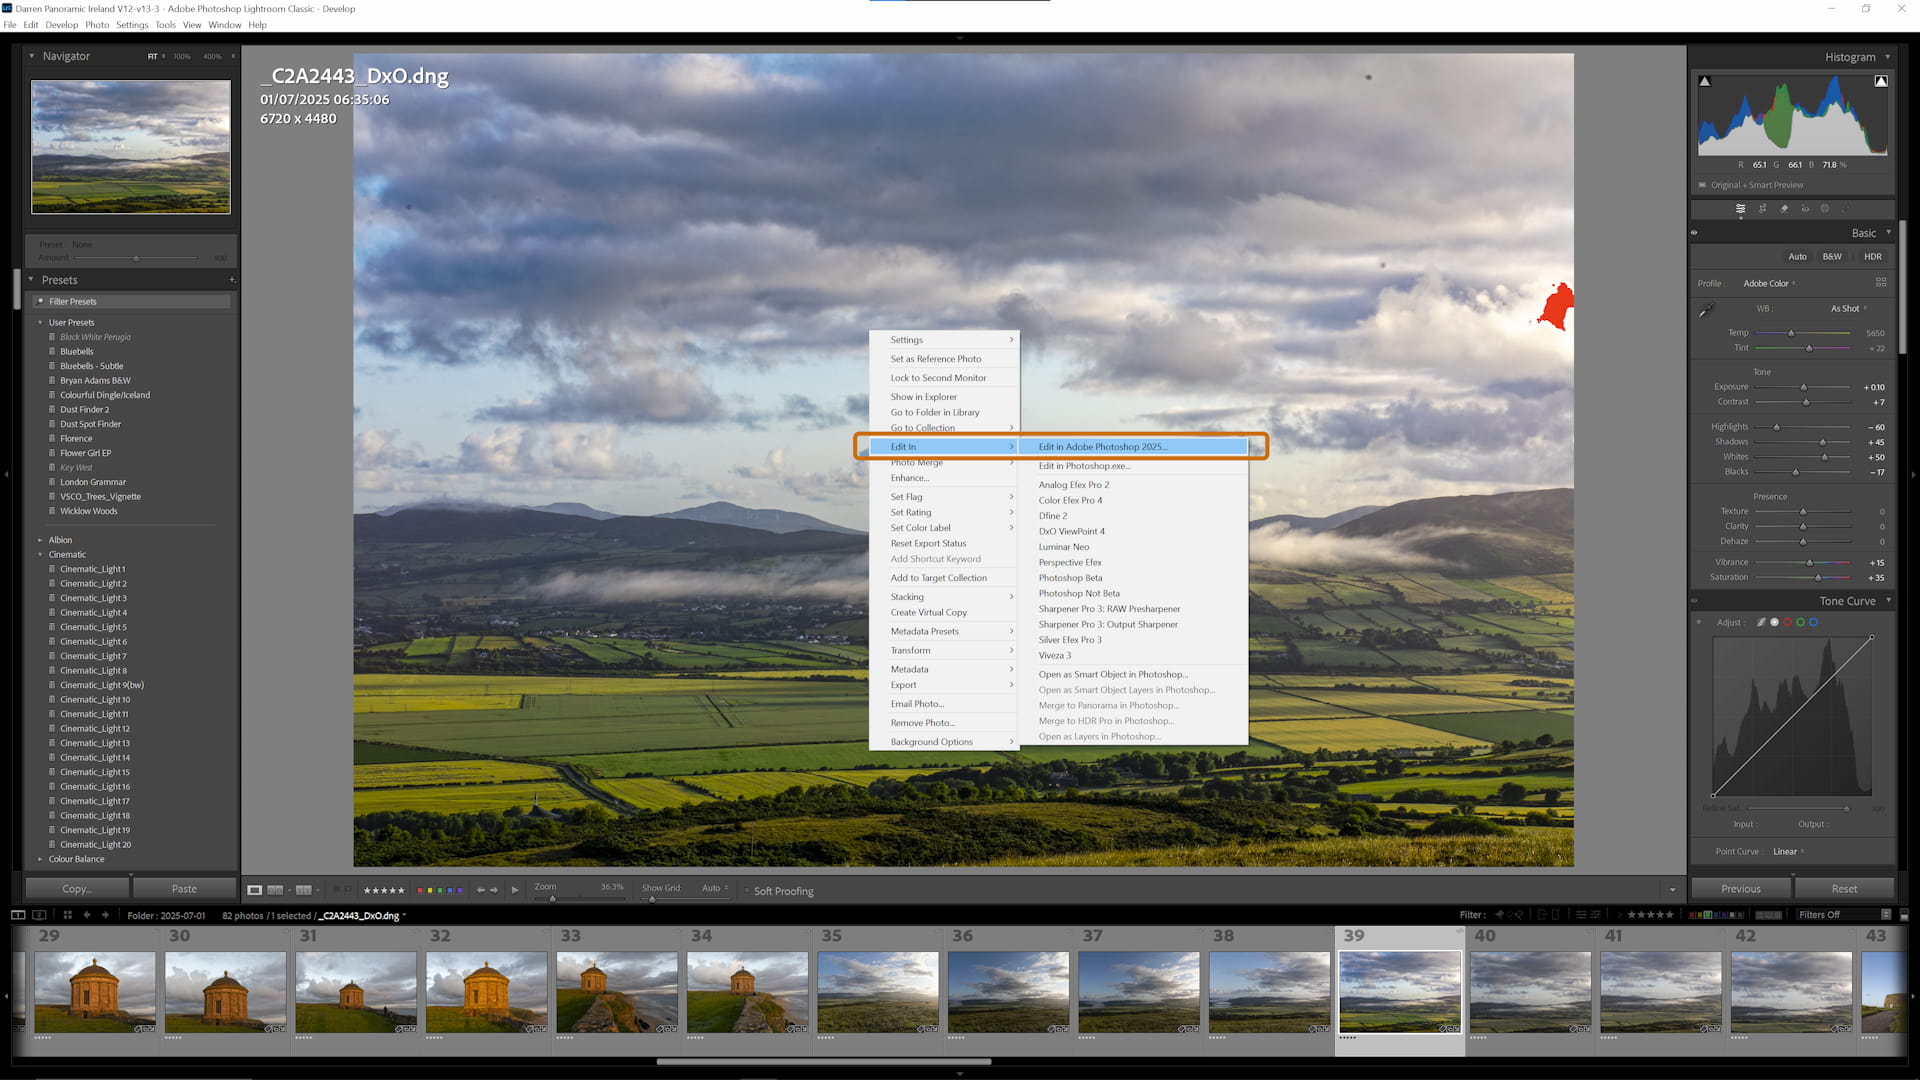This screenshot has height=1080, width=1920.
Task: Select the Healing eraser tool icon
Action: (1784, 209)
